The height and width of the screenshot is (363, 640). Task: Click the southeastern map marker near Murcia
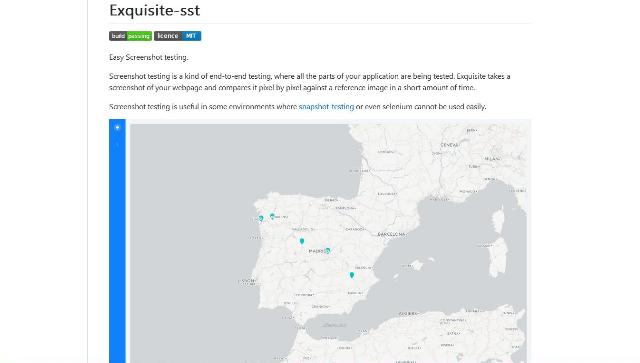point(352,275)
